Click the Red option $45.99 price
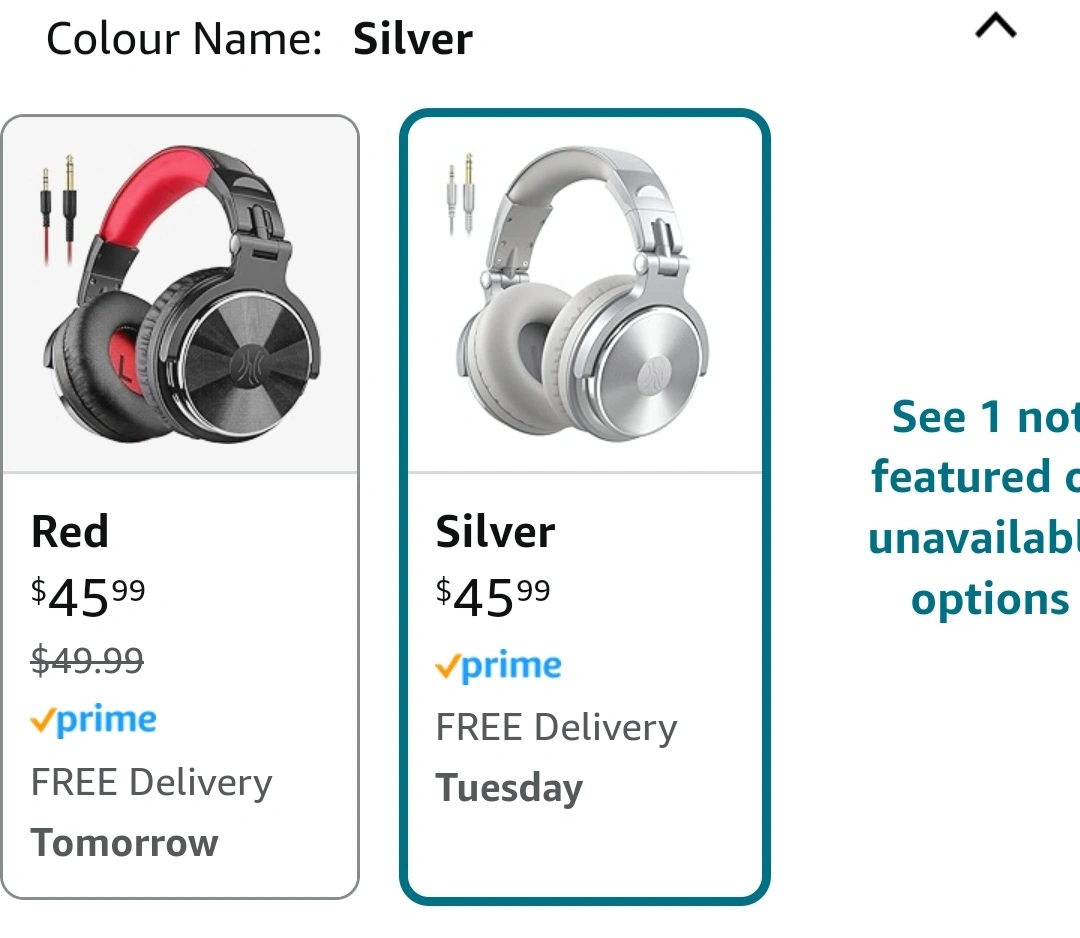 pos(88,596)
